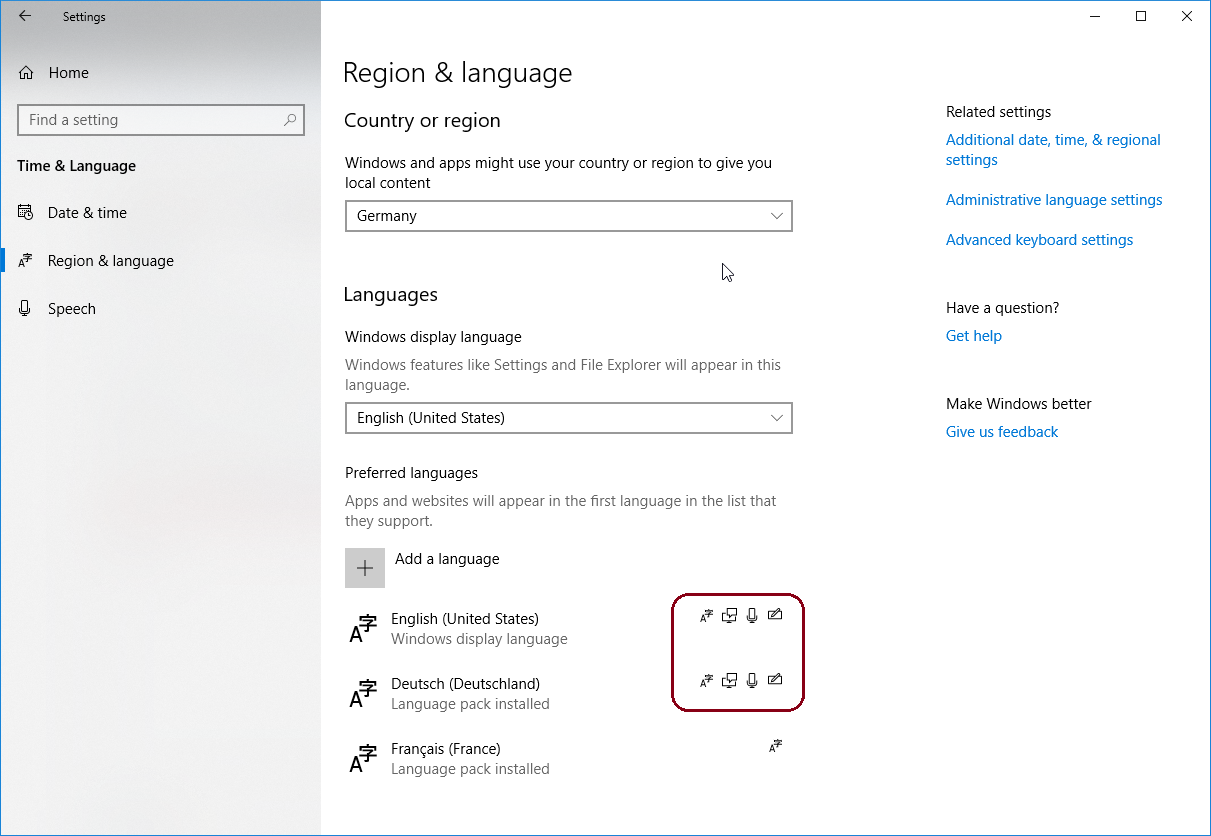Viewport: 1211px width, 836px height.
Task: Open the Country or region dropdown showing Germany
Action: (x=568, y=216)
